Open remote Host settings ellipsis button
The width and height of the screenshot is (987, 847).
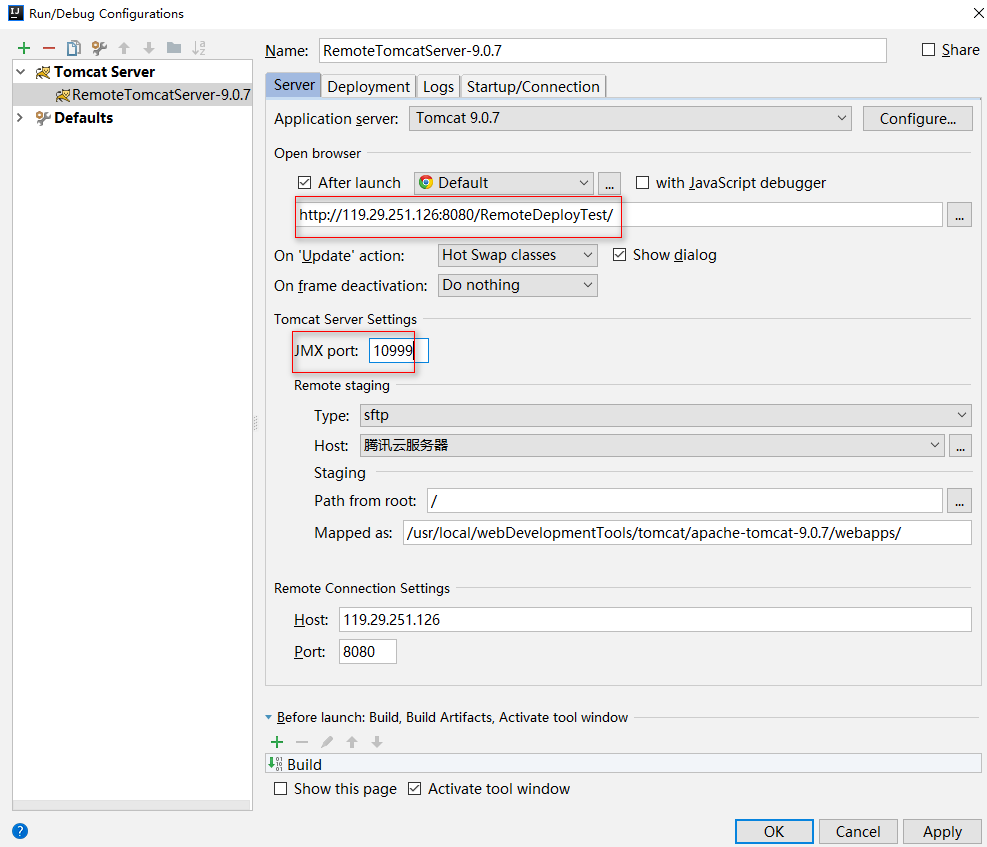pos(961,446)
